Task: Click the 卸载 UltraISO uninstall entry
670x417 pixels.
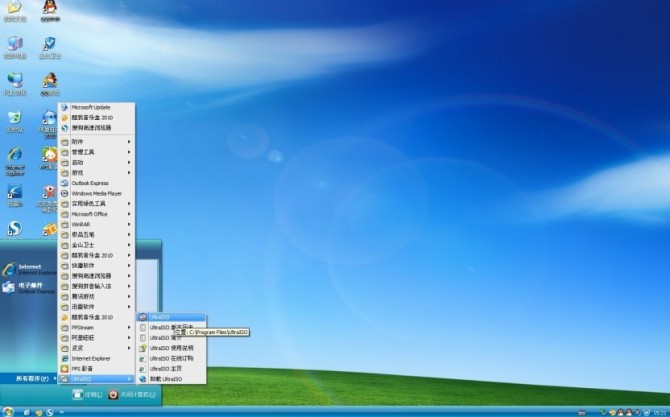Action: point(165,379)
